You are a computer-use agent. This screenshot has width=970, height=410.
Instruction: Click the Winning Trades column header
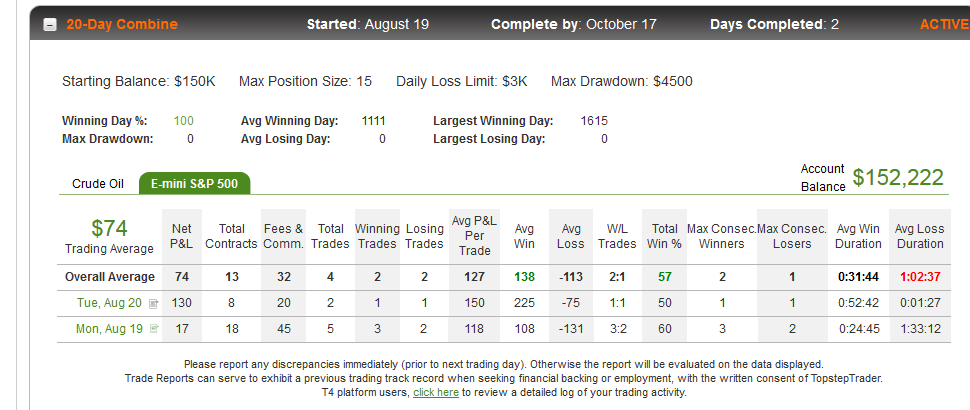tap(377, 236)
